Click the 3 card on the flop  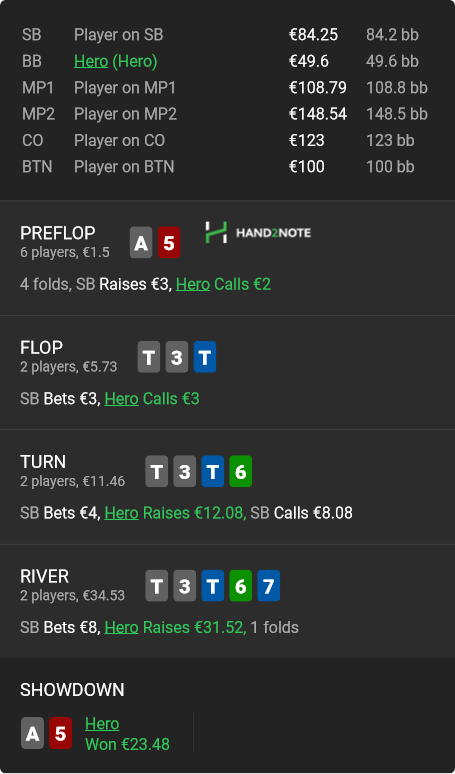click(177, 357)
